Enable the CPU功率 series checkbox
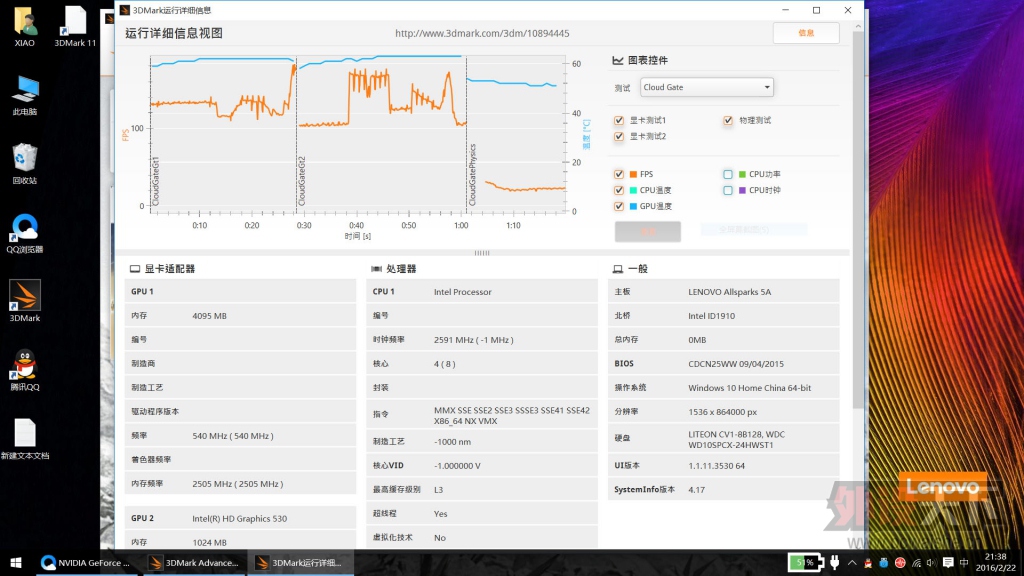The height and width of the screenshot is (576, 1024). [x=728, y=174]
